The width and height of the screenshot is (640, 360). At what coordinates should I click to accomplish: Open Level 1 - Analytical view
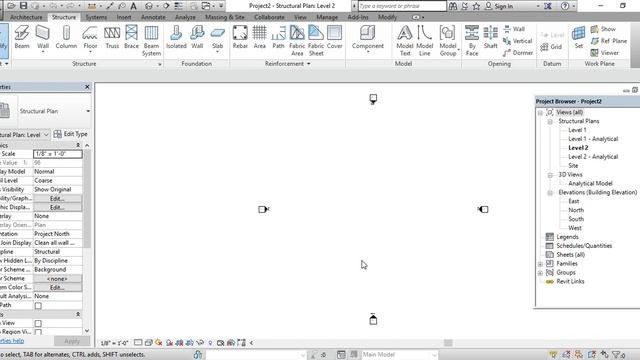593,139
